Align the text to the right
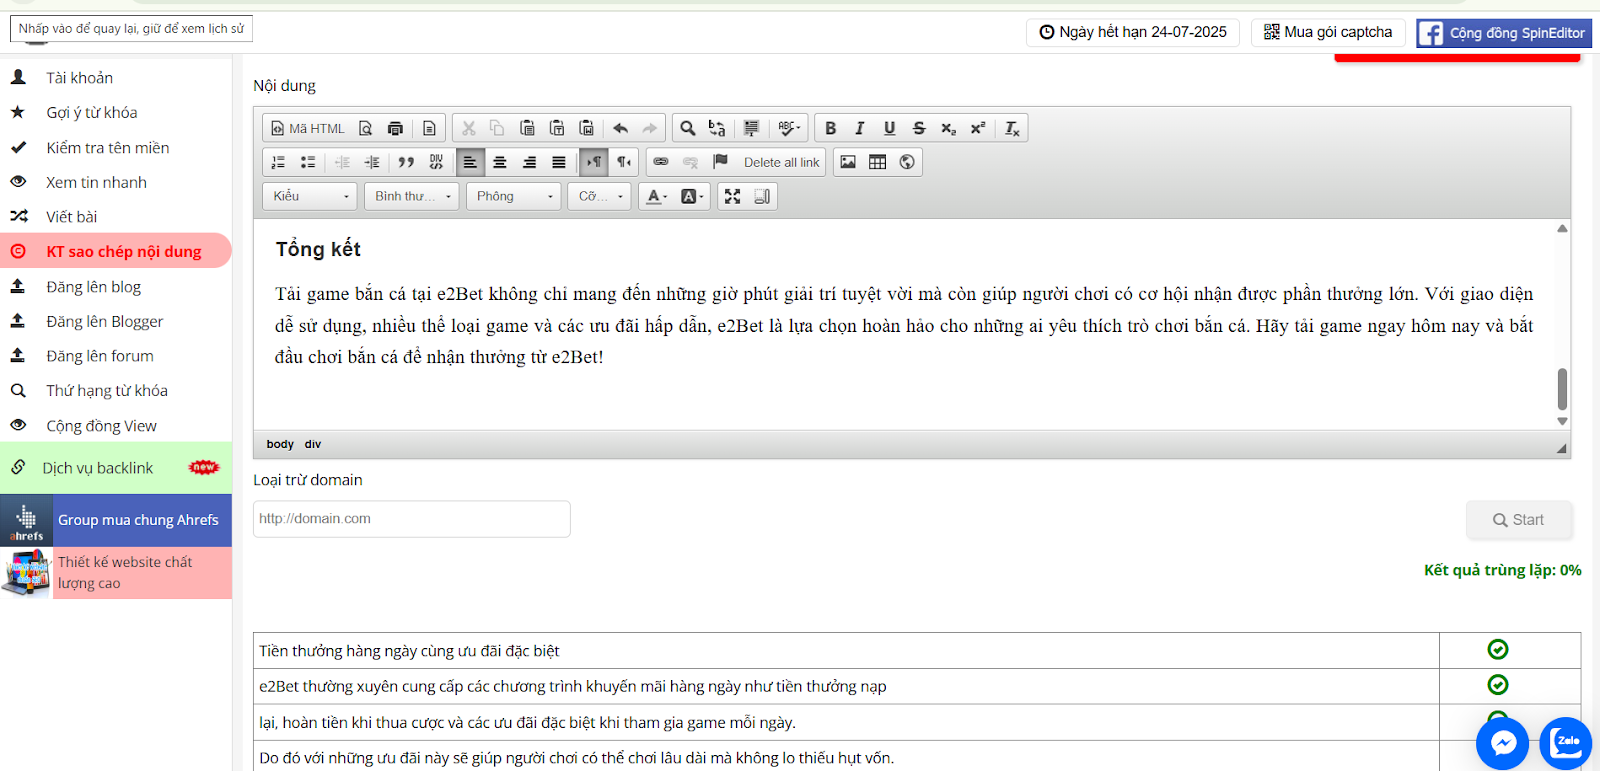1600x771 pixels. (529, 162)
